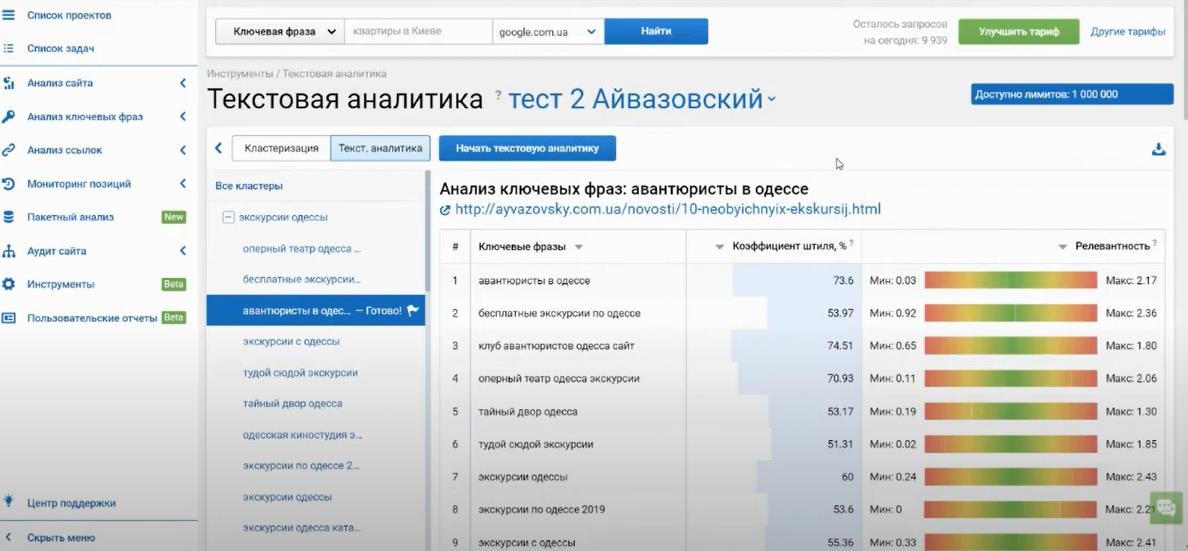The image size is (1188, 551).
Task: Select cluster оперный театр одесса
Action: pos(302,249)
